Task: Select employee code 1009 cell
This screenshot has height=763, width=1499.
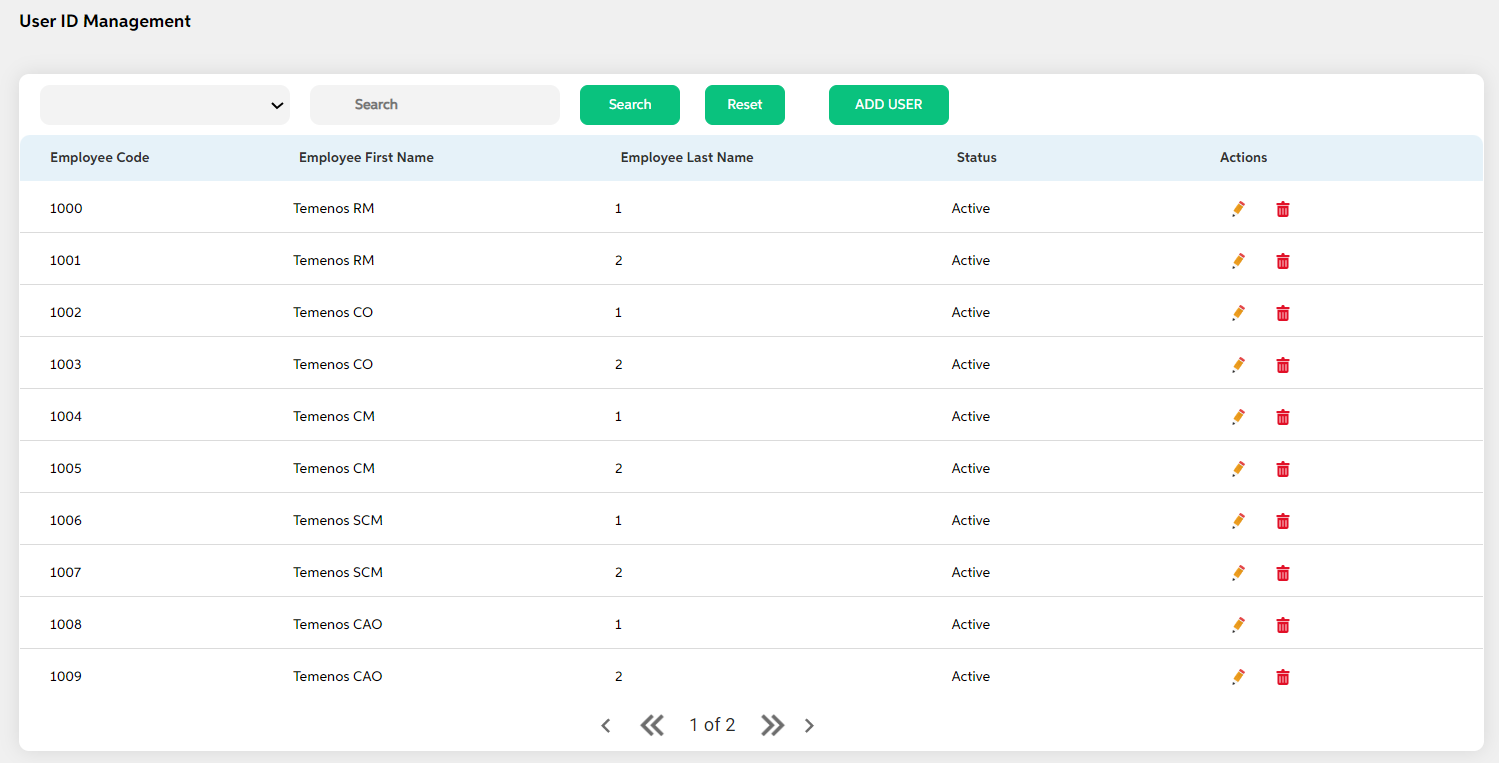Action: pos(66,676)
